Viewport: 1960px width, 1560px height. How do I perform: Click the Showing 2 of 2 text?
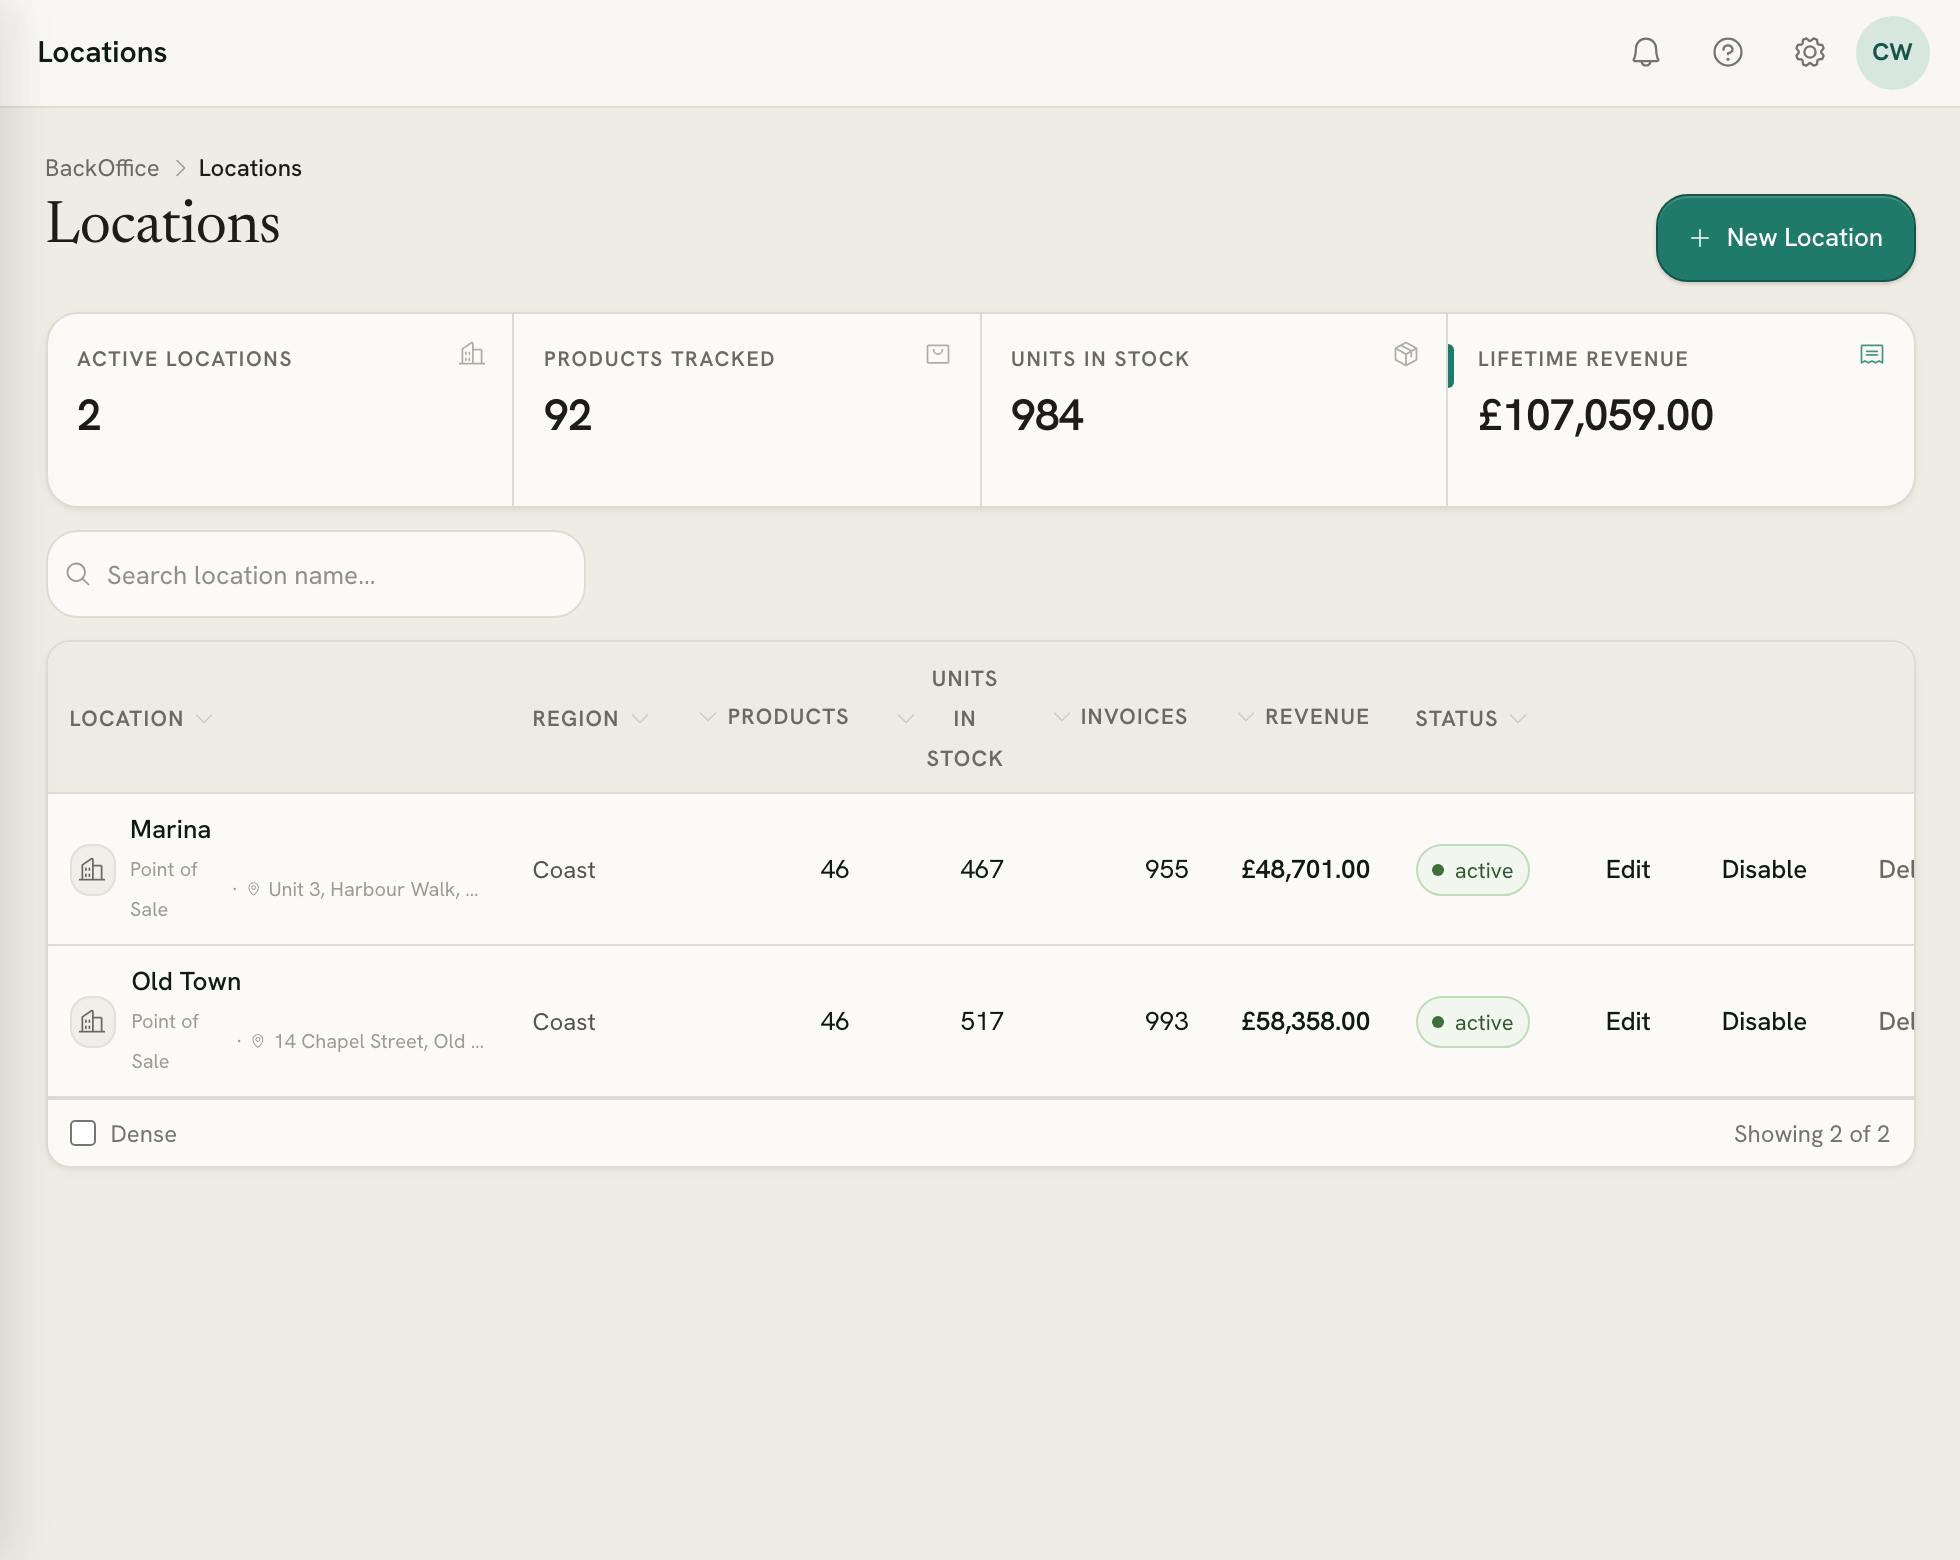[x=1811, y=1133]
